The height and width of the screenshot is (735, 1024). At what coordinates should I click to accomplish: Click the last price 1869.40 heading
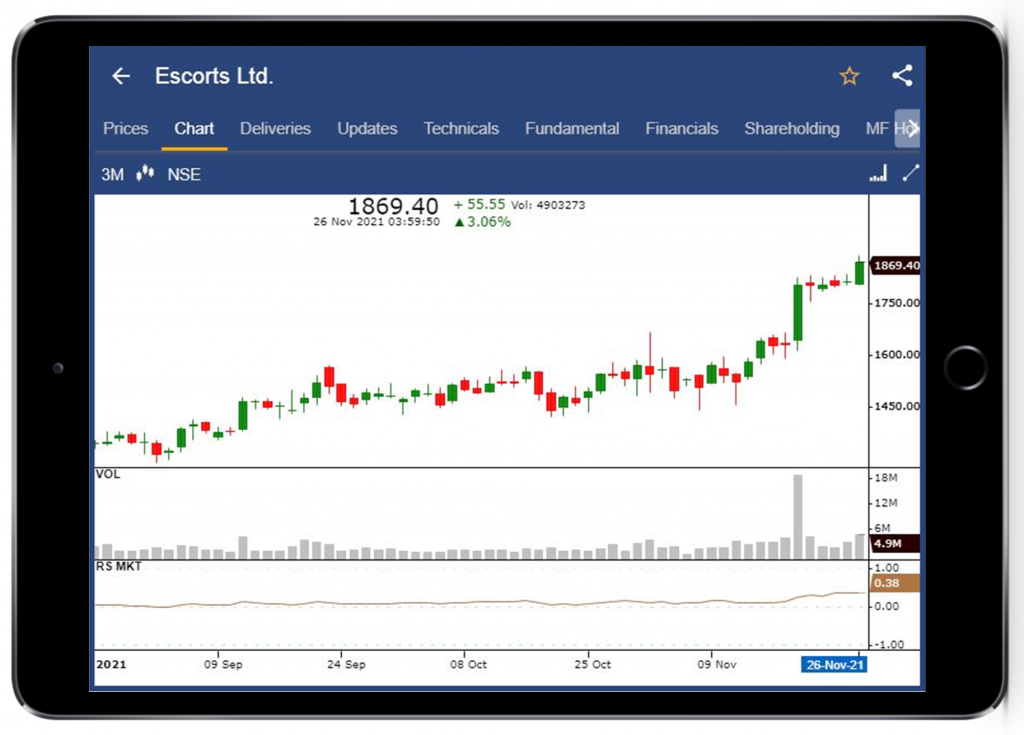click(393, 206)
